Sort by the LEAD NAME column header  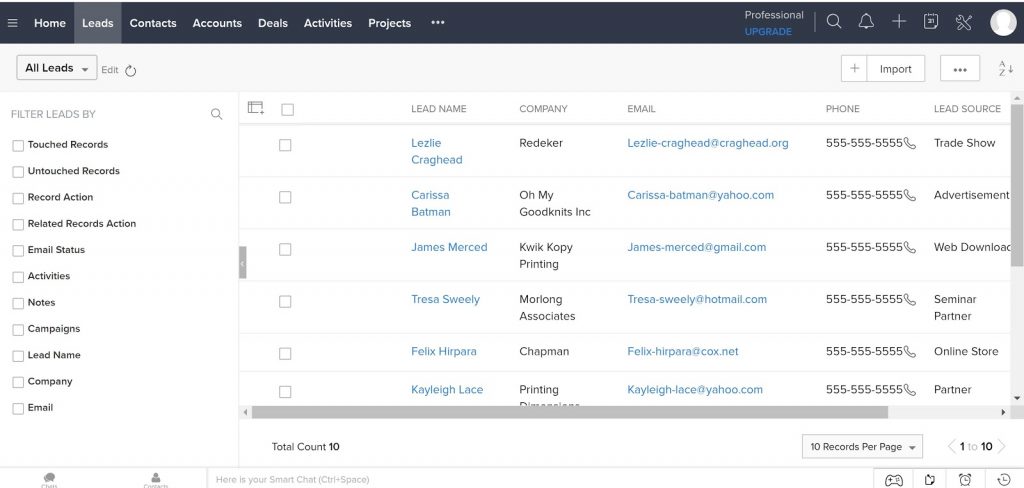pyautogui.click(x=438, y=109)
